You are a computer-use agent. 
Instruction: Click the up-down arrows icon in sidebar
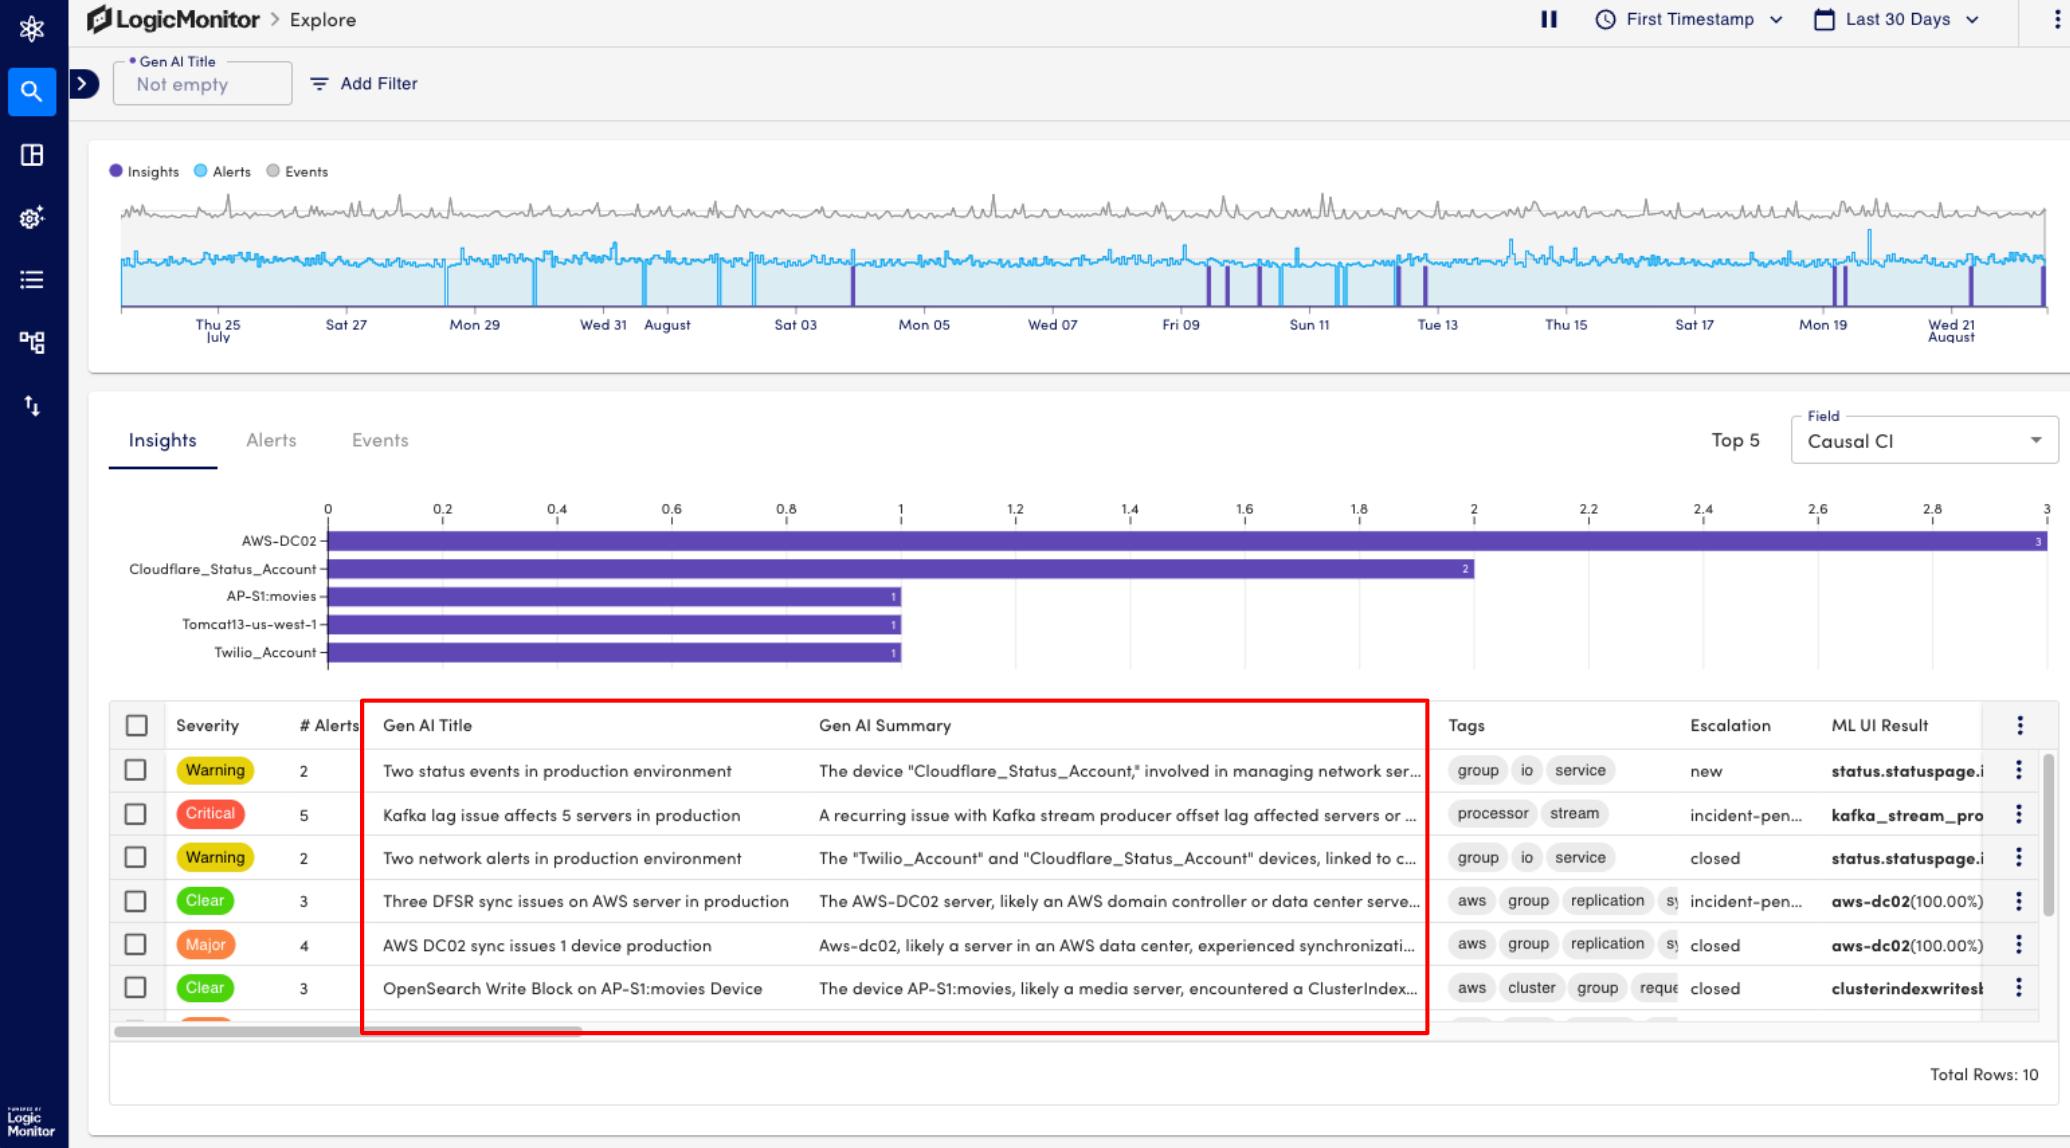(x=32, y=405)
